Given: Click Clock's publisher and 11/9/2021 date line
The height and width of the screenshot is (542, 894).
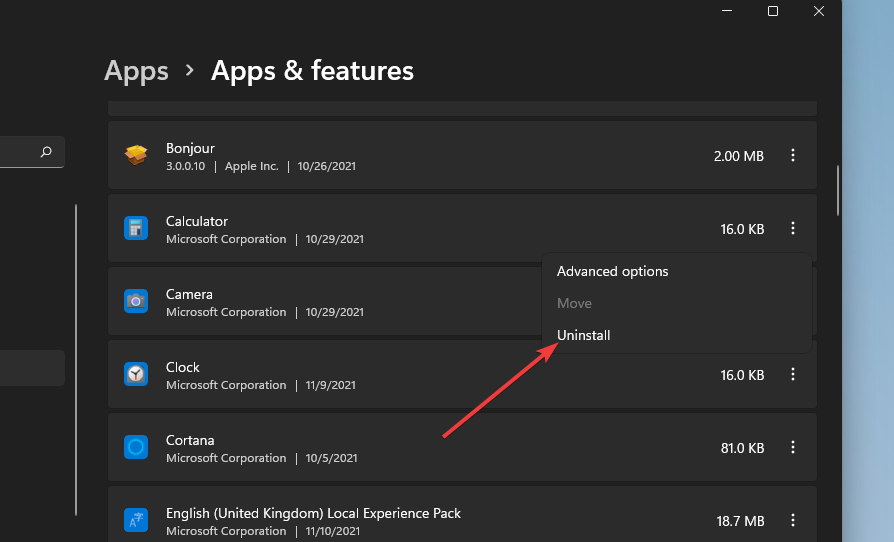Looking at the screenshot, I should 261,385.
